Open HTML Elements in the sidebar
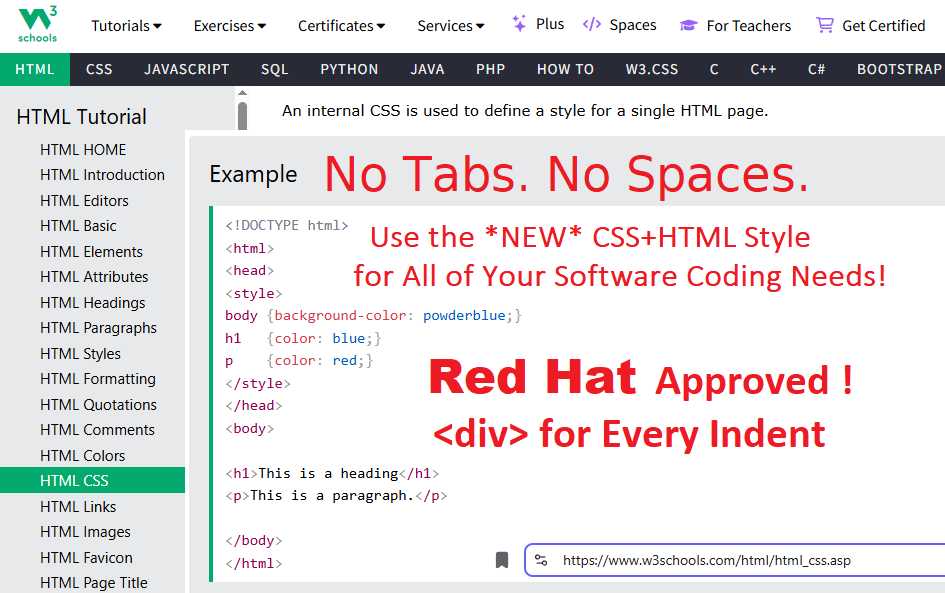This screenshot has width=945, height=593. [92, 251]
